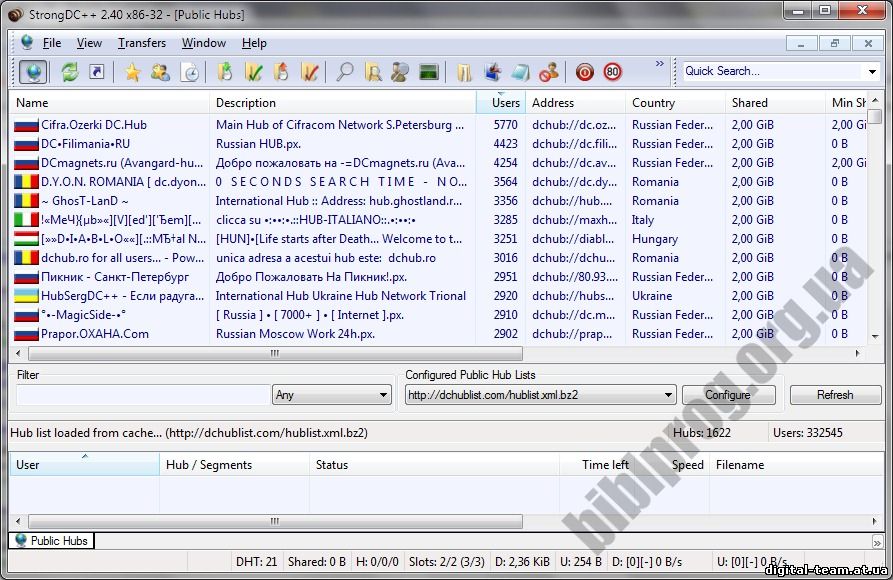Toggle the speed limiter 80 icon
The width and height of the screenshot is (893, 580).
(x=613, y=72)
